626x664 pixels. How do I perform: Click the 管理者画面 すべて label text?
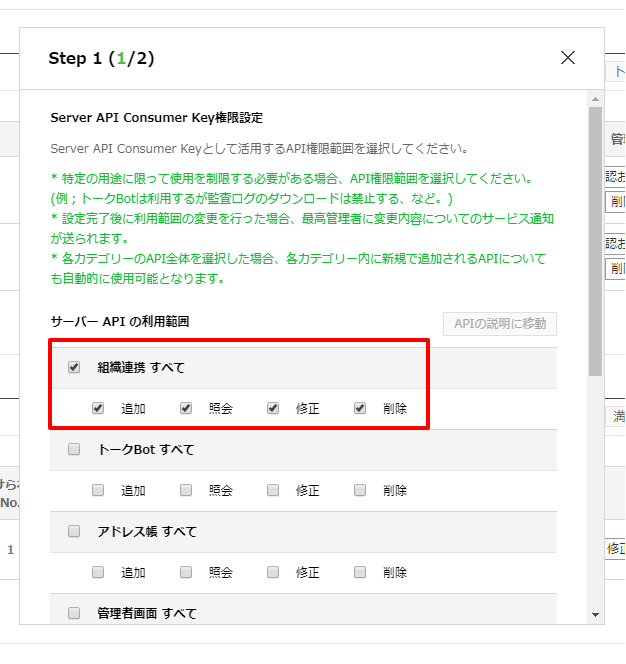147,613
